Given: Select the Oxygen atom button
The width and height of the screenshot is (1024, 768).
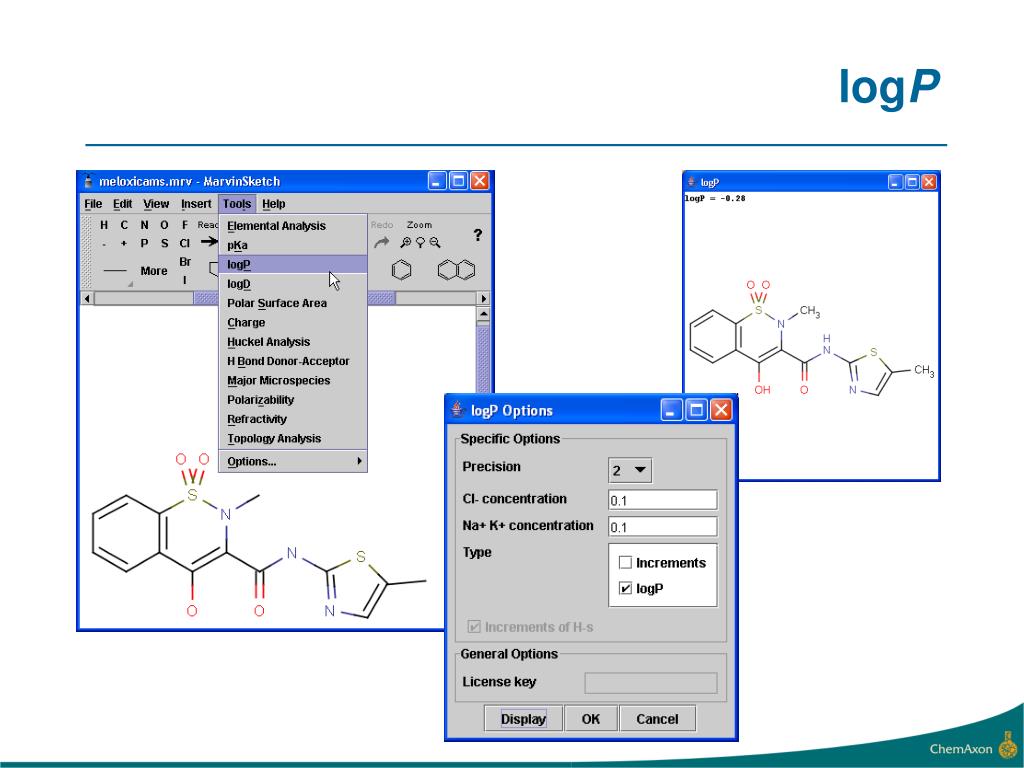Looking at the screenshot, I should tap(165, 225).
